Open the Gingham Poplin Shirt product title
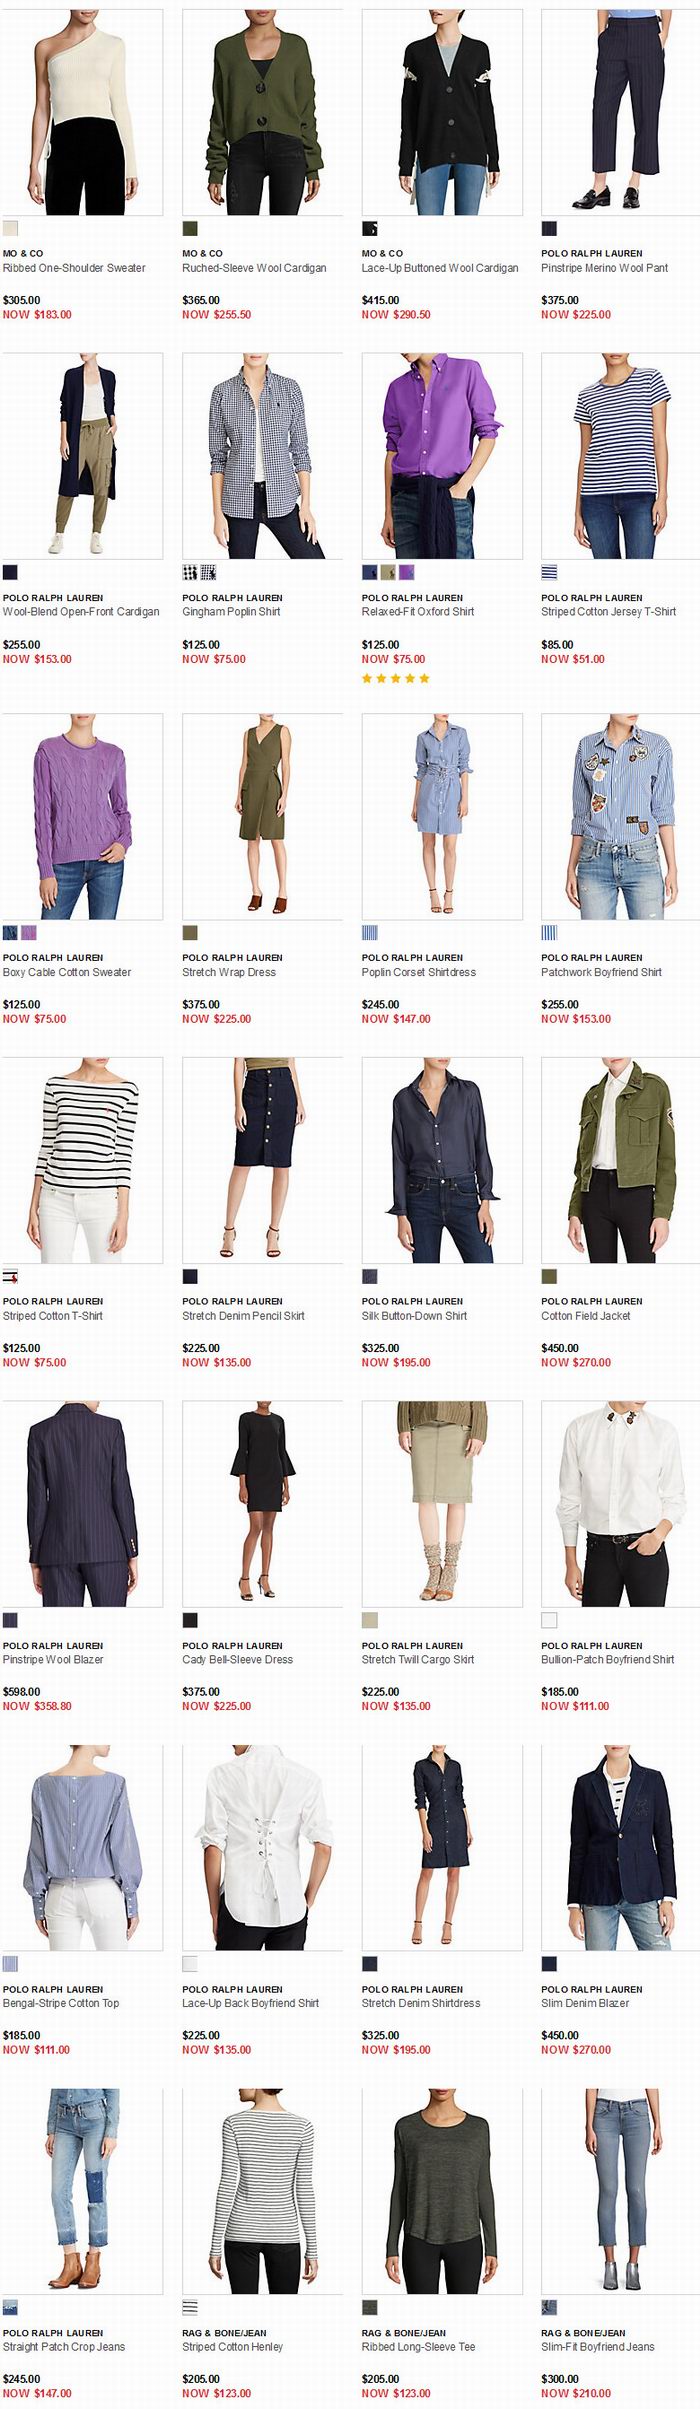Viewport: 700px width, 2409px height. click(x=231, y=612)
